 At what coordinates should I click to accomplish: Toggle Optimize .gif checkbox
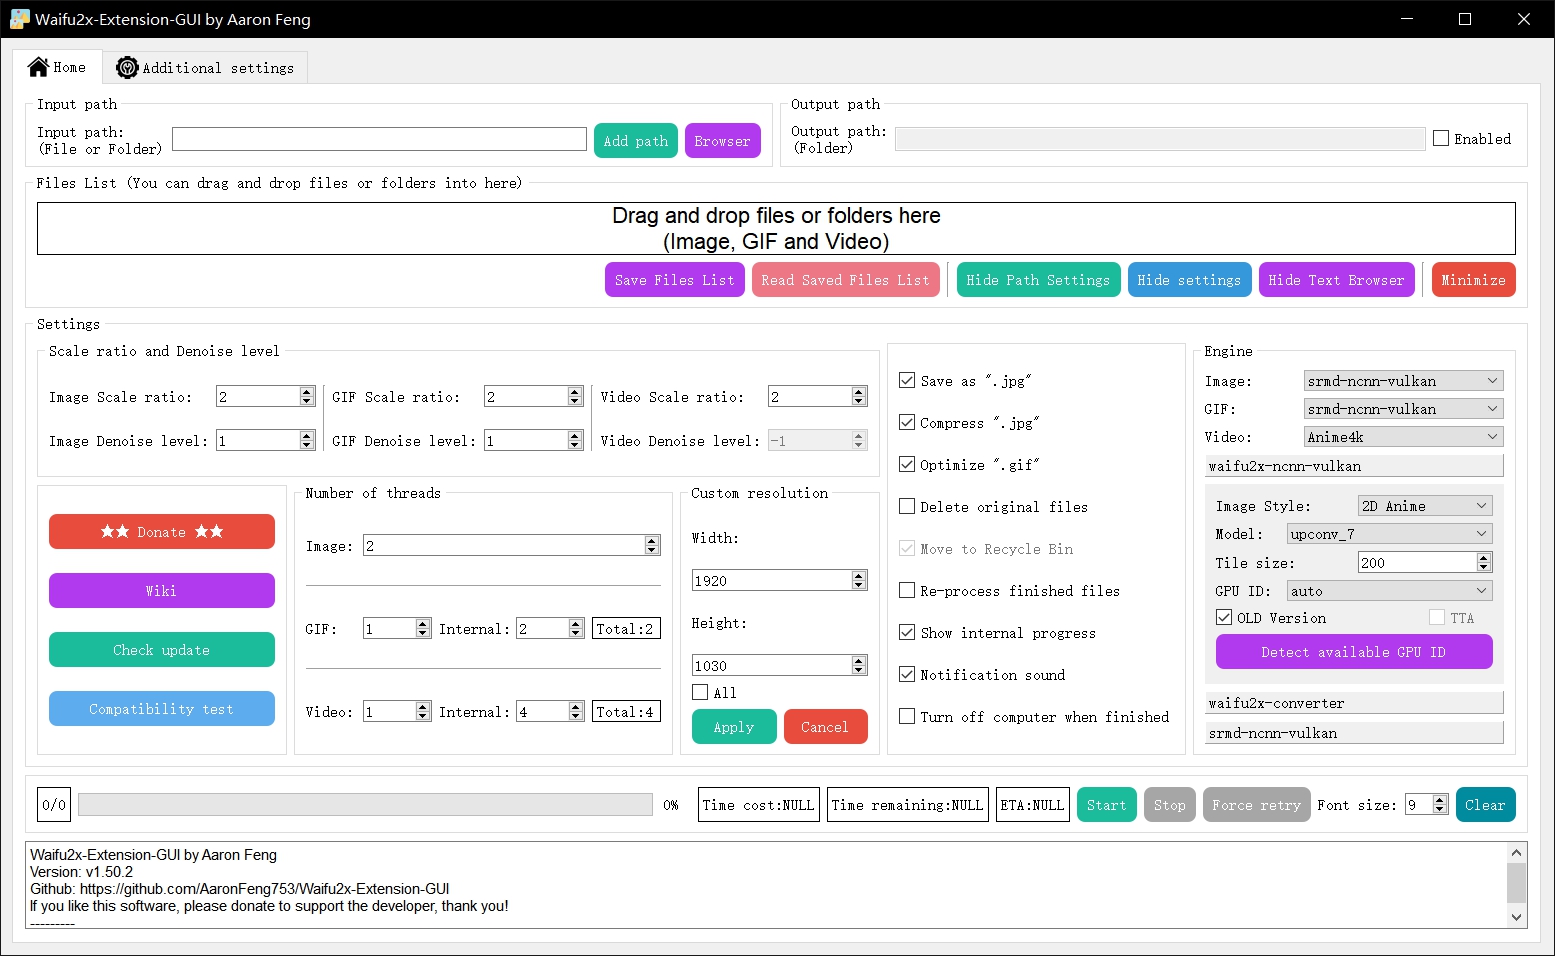[x=907, y=464]
